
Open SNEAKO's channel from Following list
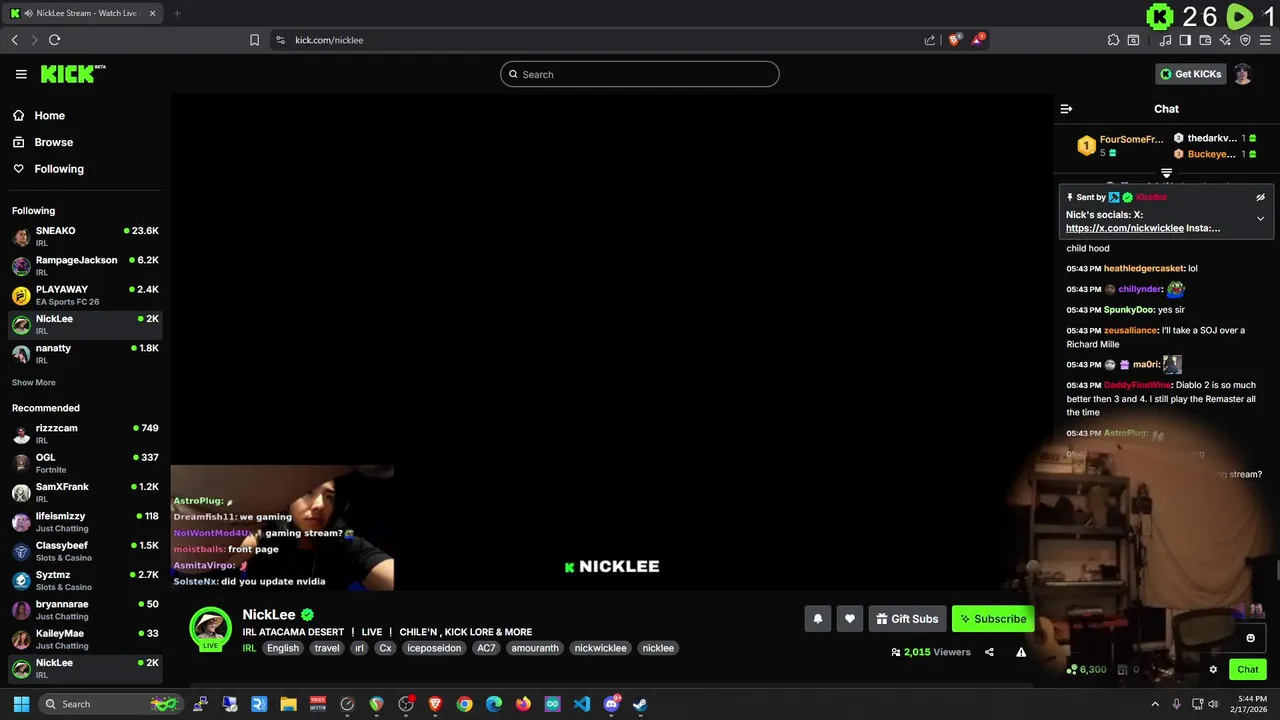point(85,237)
